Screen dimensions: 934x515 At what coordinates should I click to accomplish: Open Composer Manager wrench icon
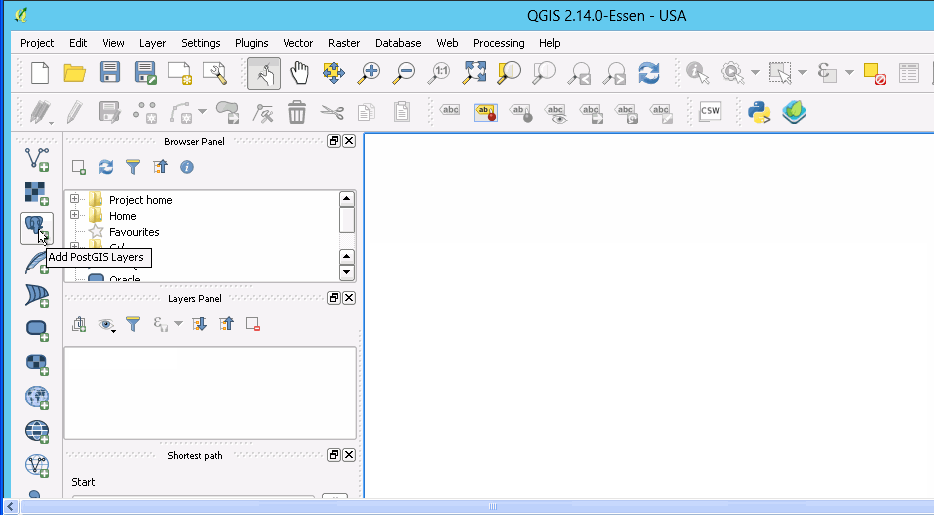click(x=215, y=73)
